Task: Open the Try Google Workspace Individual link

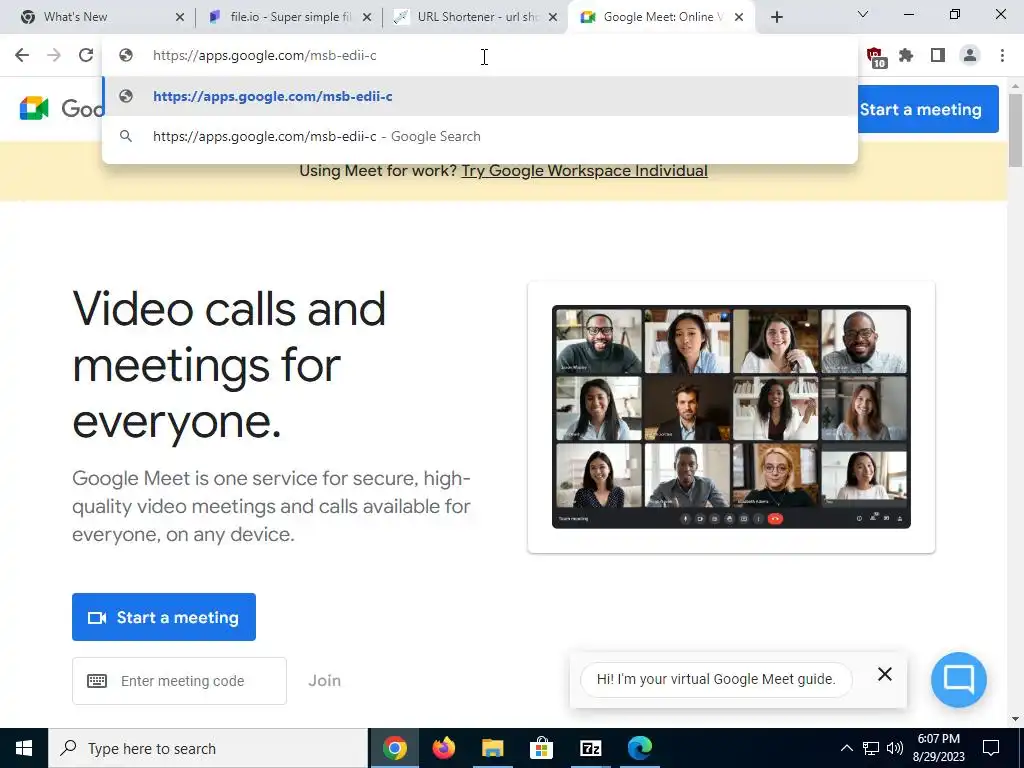Action: pos(584,171)
